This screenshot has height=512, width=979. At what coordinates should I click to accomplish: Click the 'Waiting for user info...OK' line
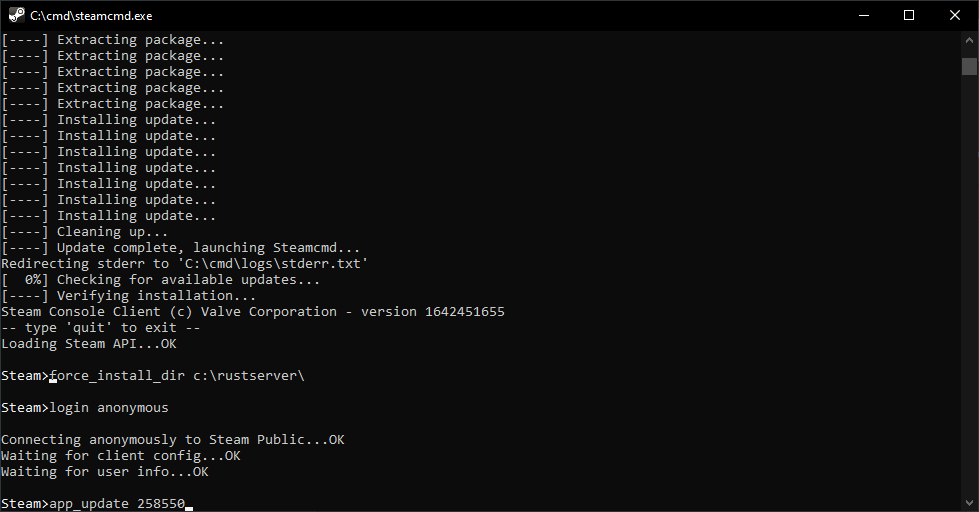coord(105,472)
